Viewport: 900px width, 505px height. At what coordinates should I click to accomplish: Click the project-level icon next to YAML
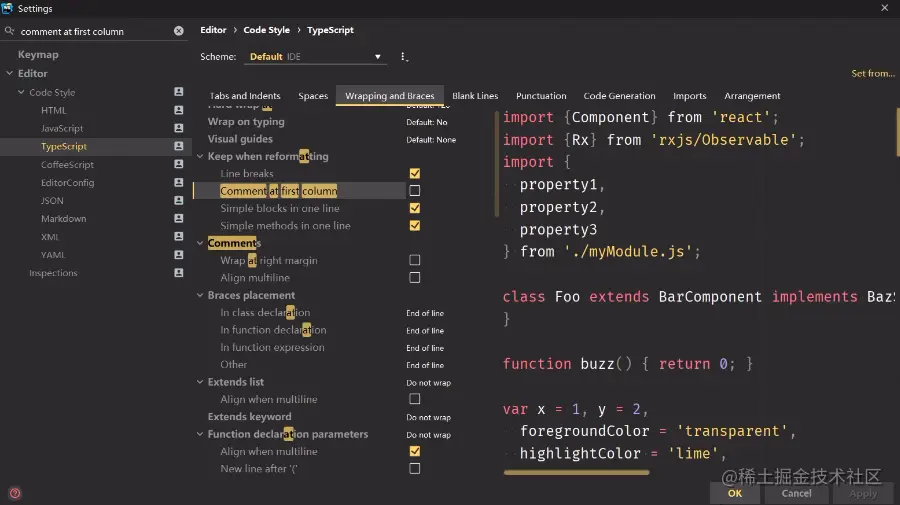179,254
